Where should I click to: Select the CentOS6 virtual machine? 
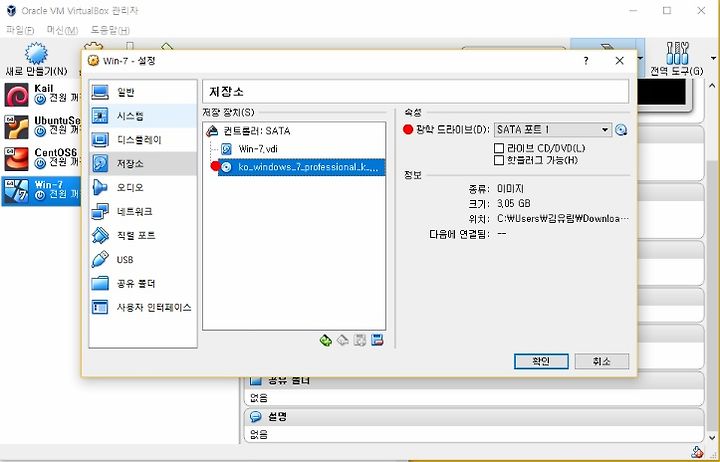41,158
